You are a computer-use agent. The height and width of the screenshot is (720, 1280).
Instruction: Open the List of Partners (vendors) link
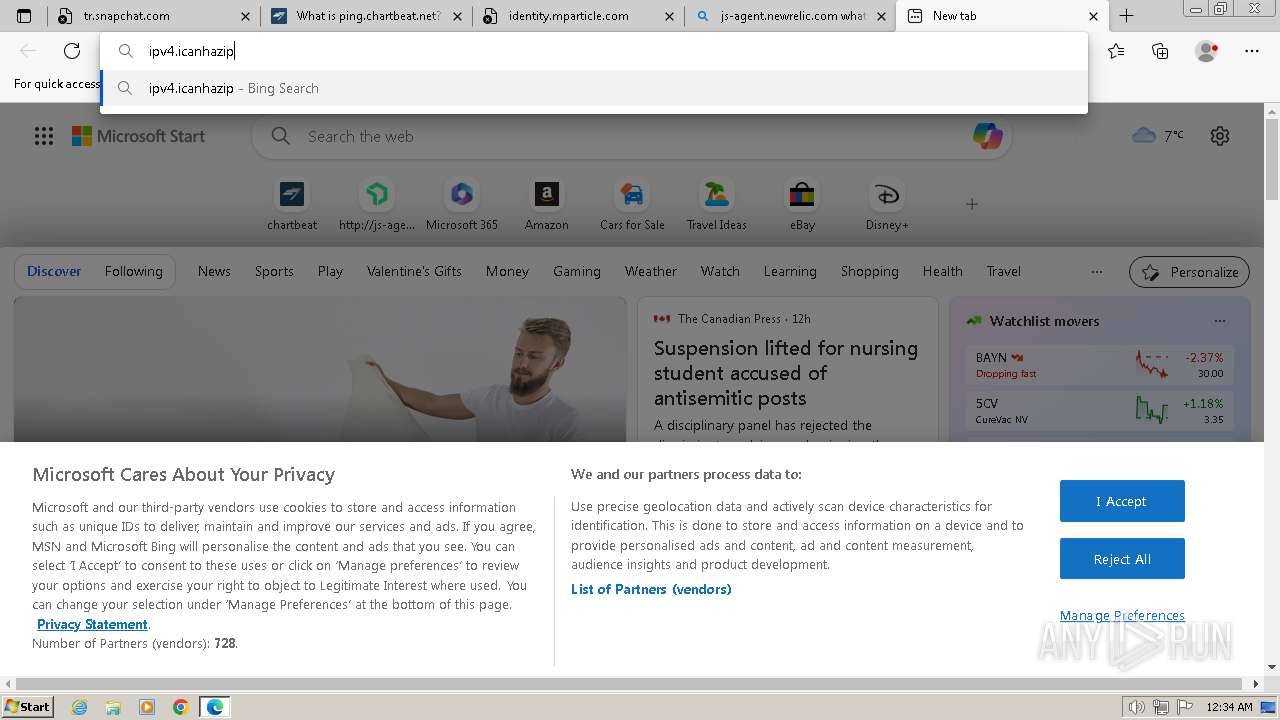(651, 589)
